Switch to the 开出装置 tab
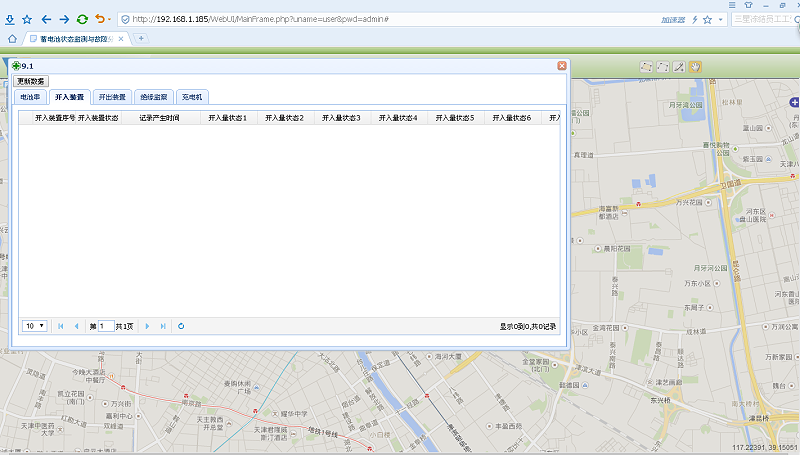Screen dimensions: 800x455 tap(112, 97)
